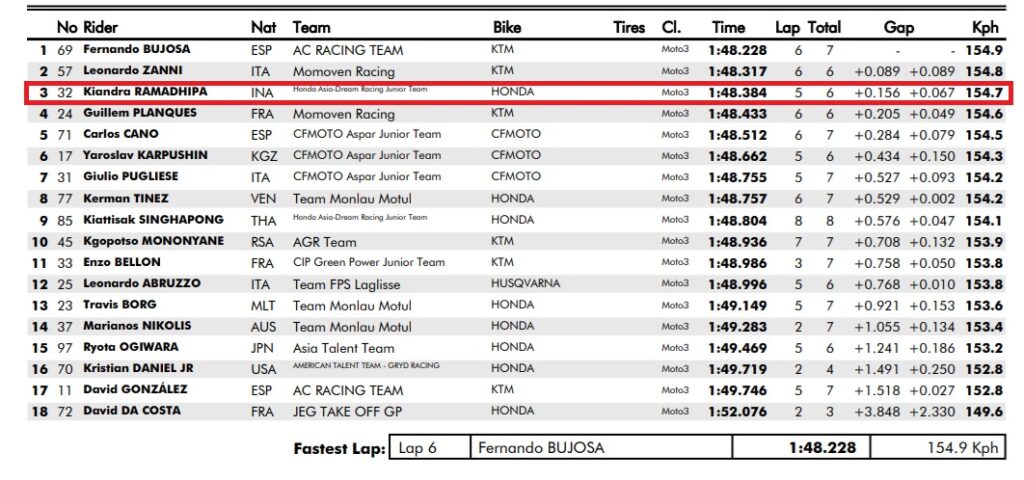Click Kiattisak SINGHAPONG rider name
This screenshot has width=1024, height=480.
pos(153,220)
